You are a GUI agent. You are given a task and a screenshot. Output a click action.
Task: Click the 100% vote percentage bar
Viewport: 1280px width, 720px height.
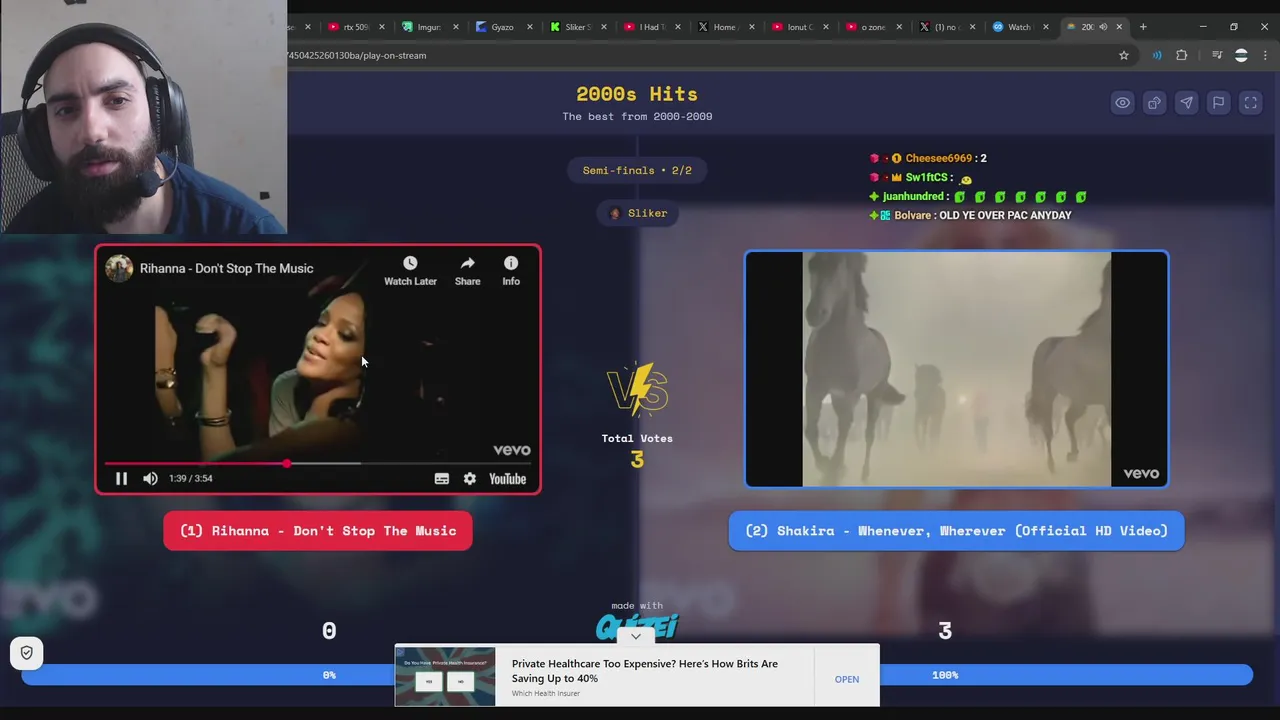(945, 675)
